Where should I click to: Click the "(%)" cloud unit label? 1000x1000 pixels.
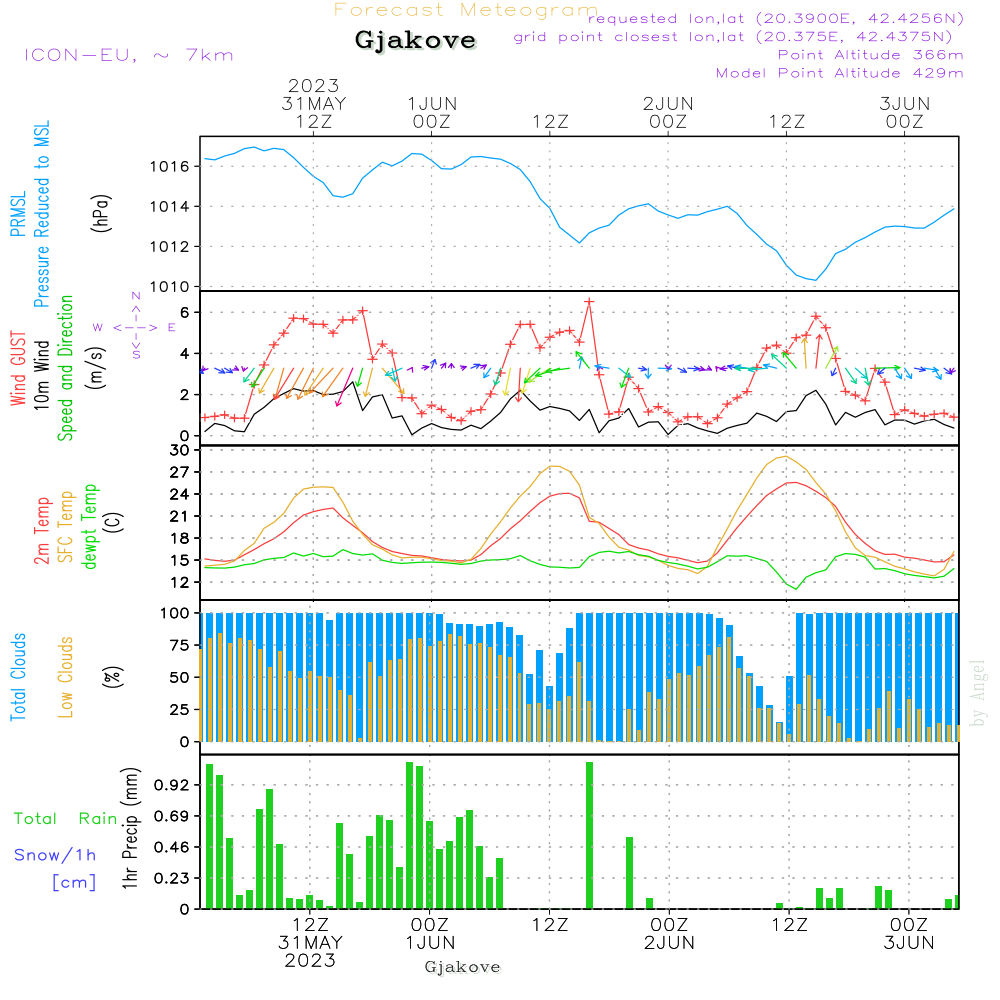[113, 677]
